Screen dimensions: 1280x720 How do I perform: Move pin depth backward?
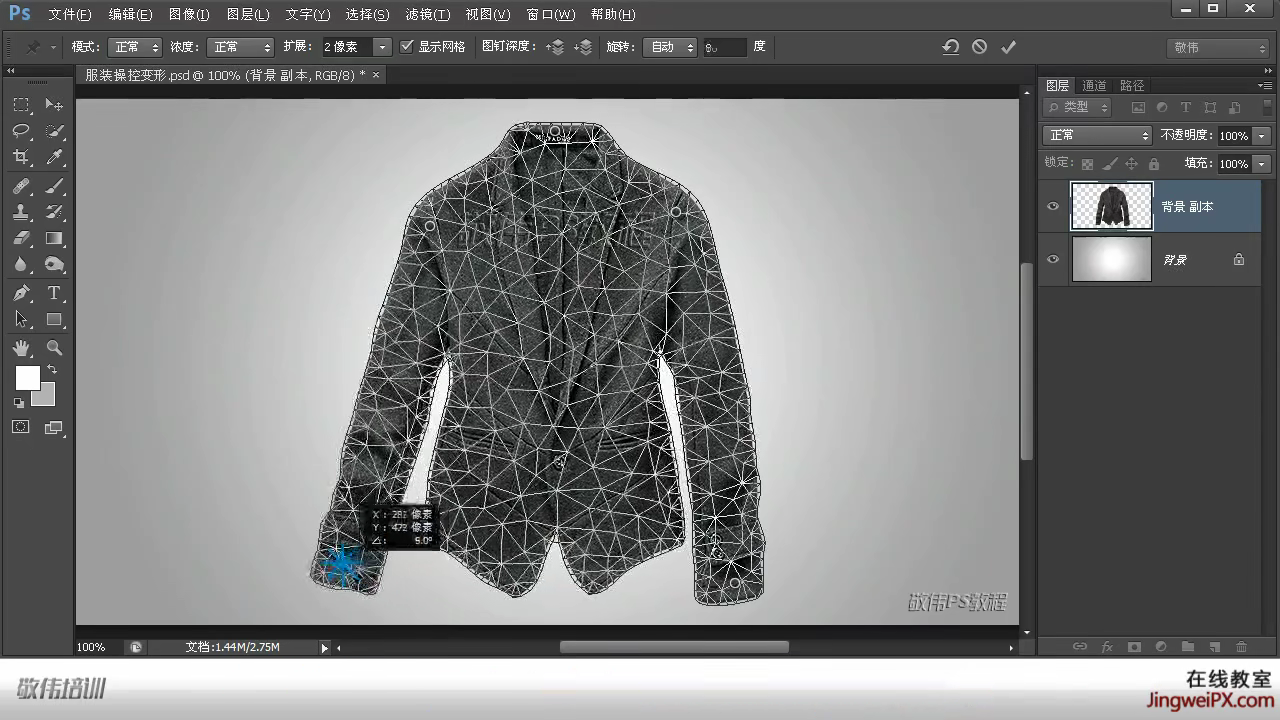583,47
